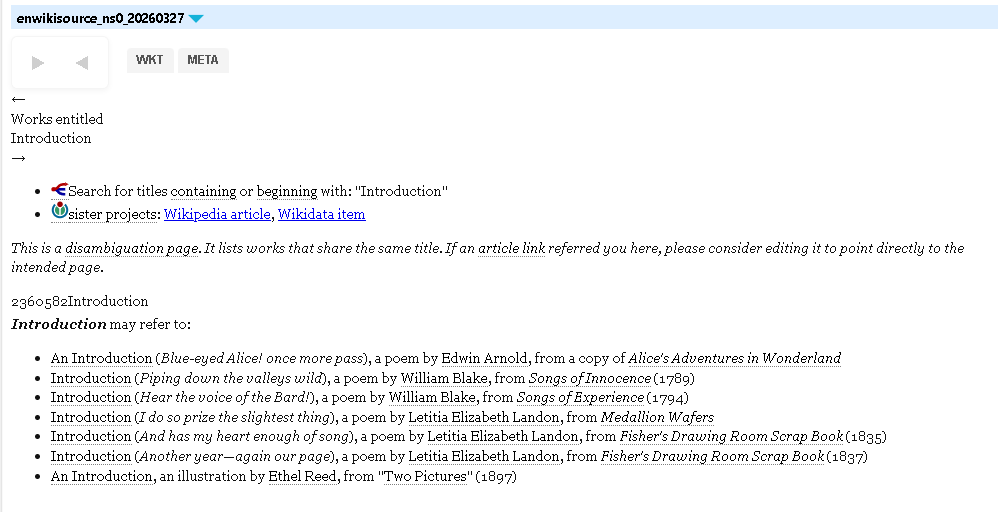Open the enwikisource dictionary dropdown arrow

pos(196,18)
